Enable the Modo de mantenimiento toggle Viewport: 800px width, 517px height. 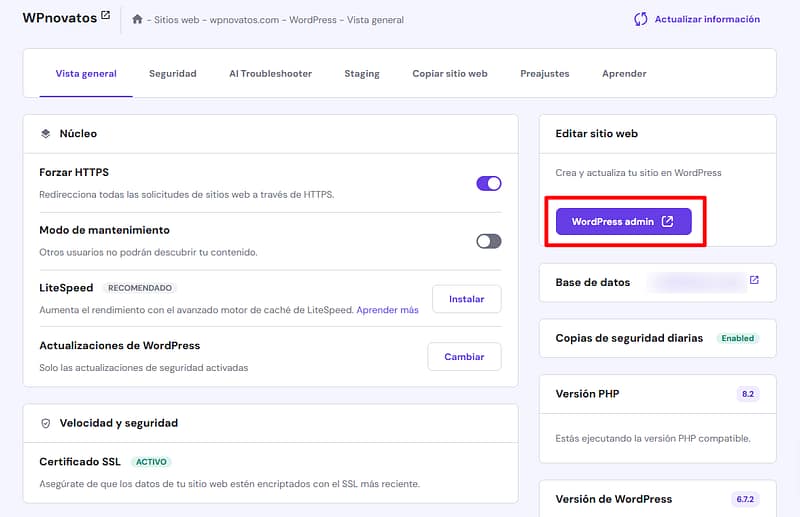tap(488, 241)
